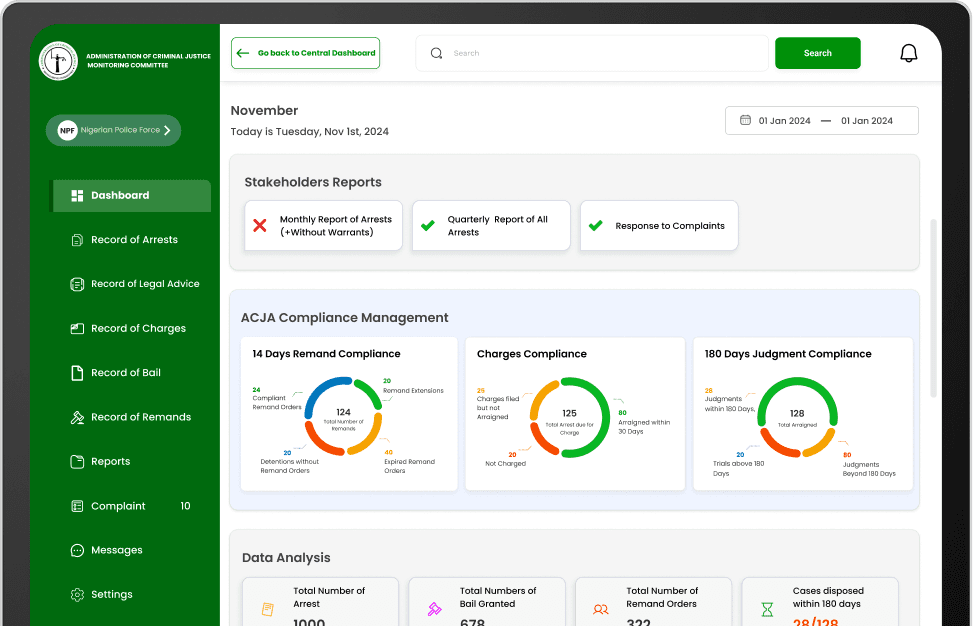The width and height of the screenshot is (973, 626).
Task: Open Reports using its folder icon
Action: click(78, 461)
